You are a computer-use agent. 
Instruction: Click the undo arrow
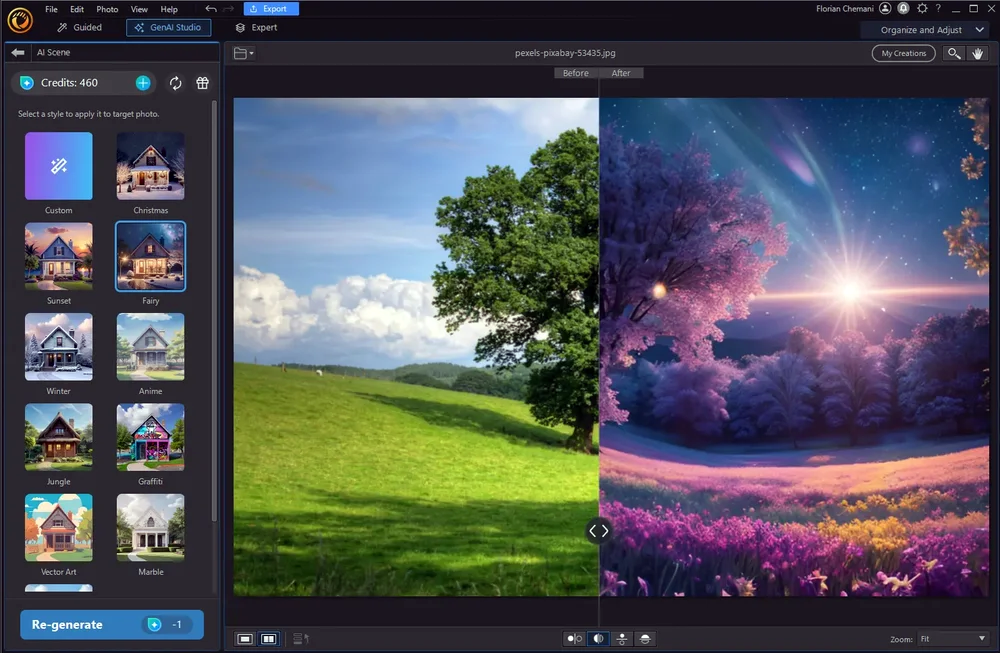pyautogui.click(x=211, y=9)
